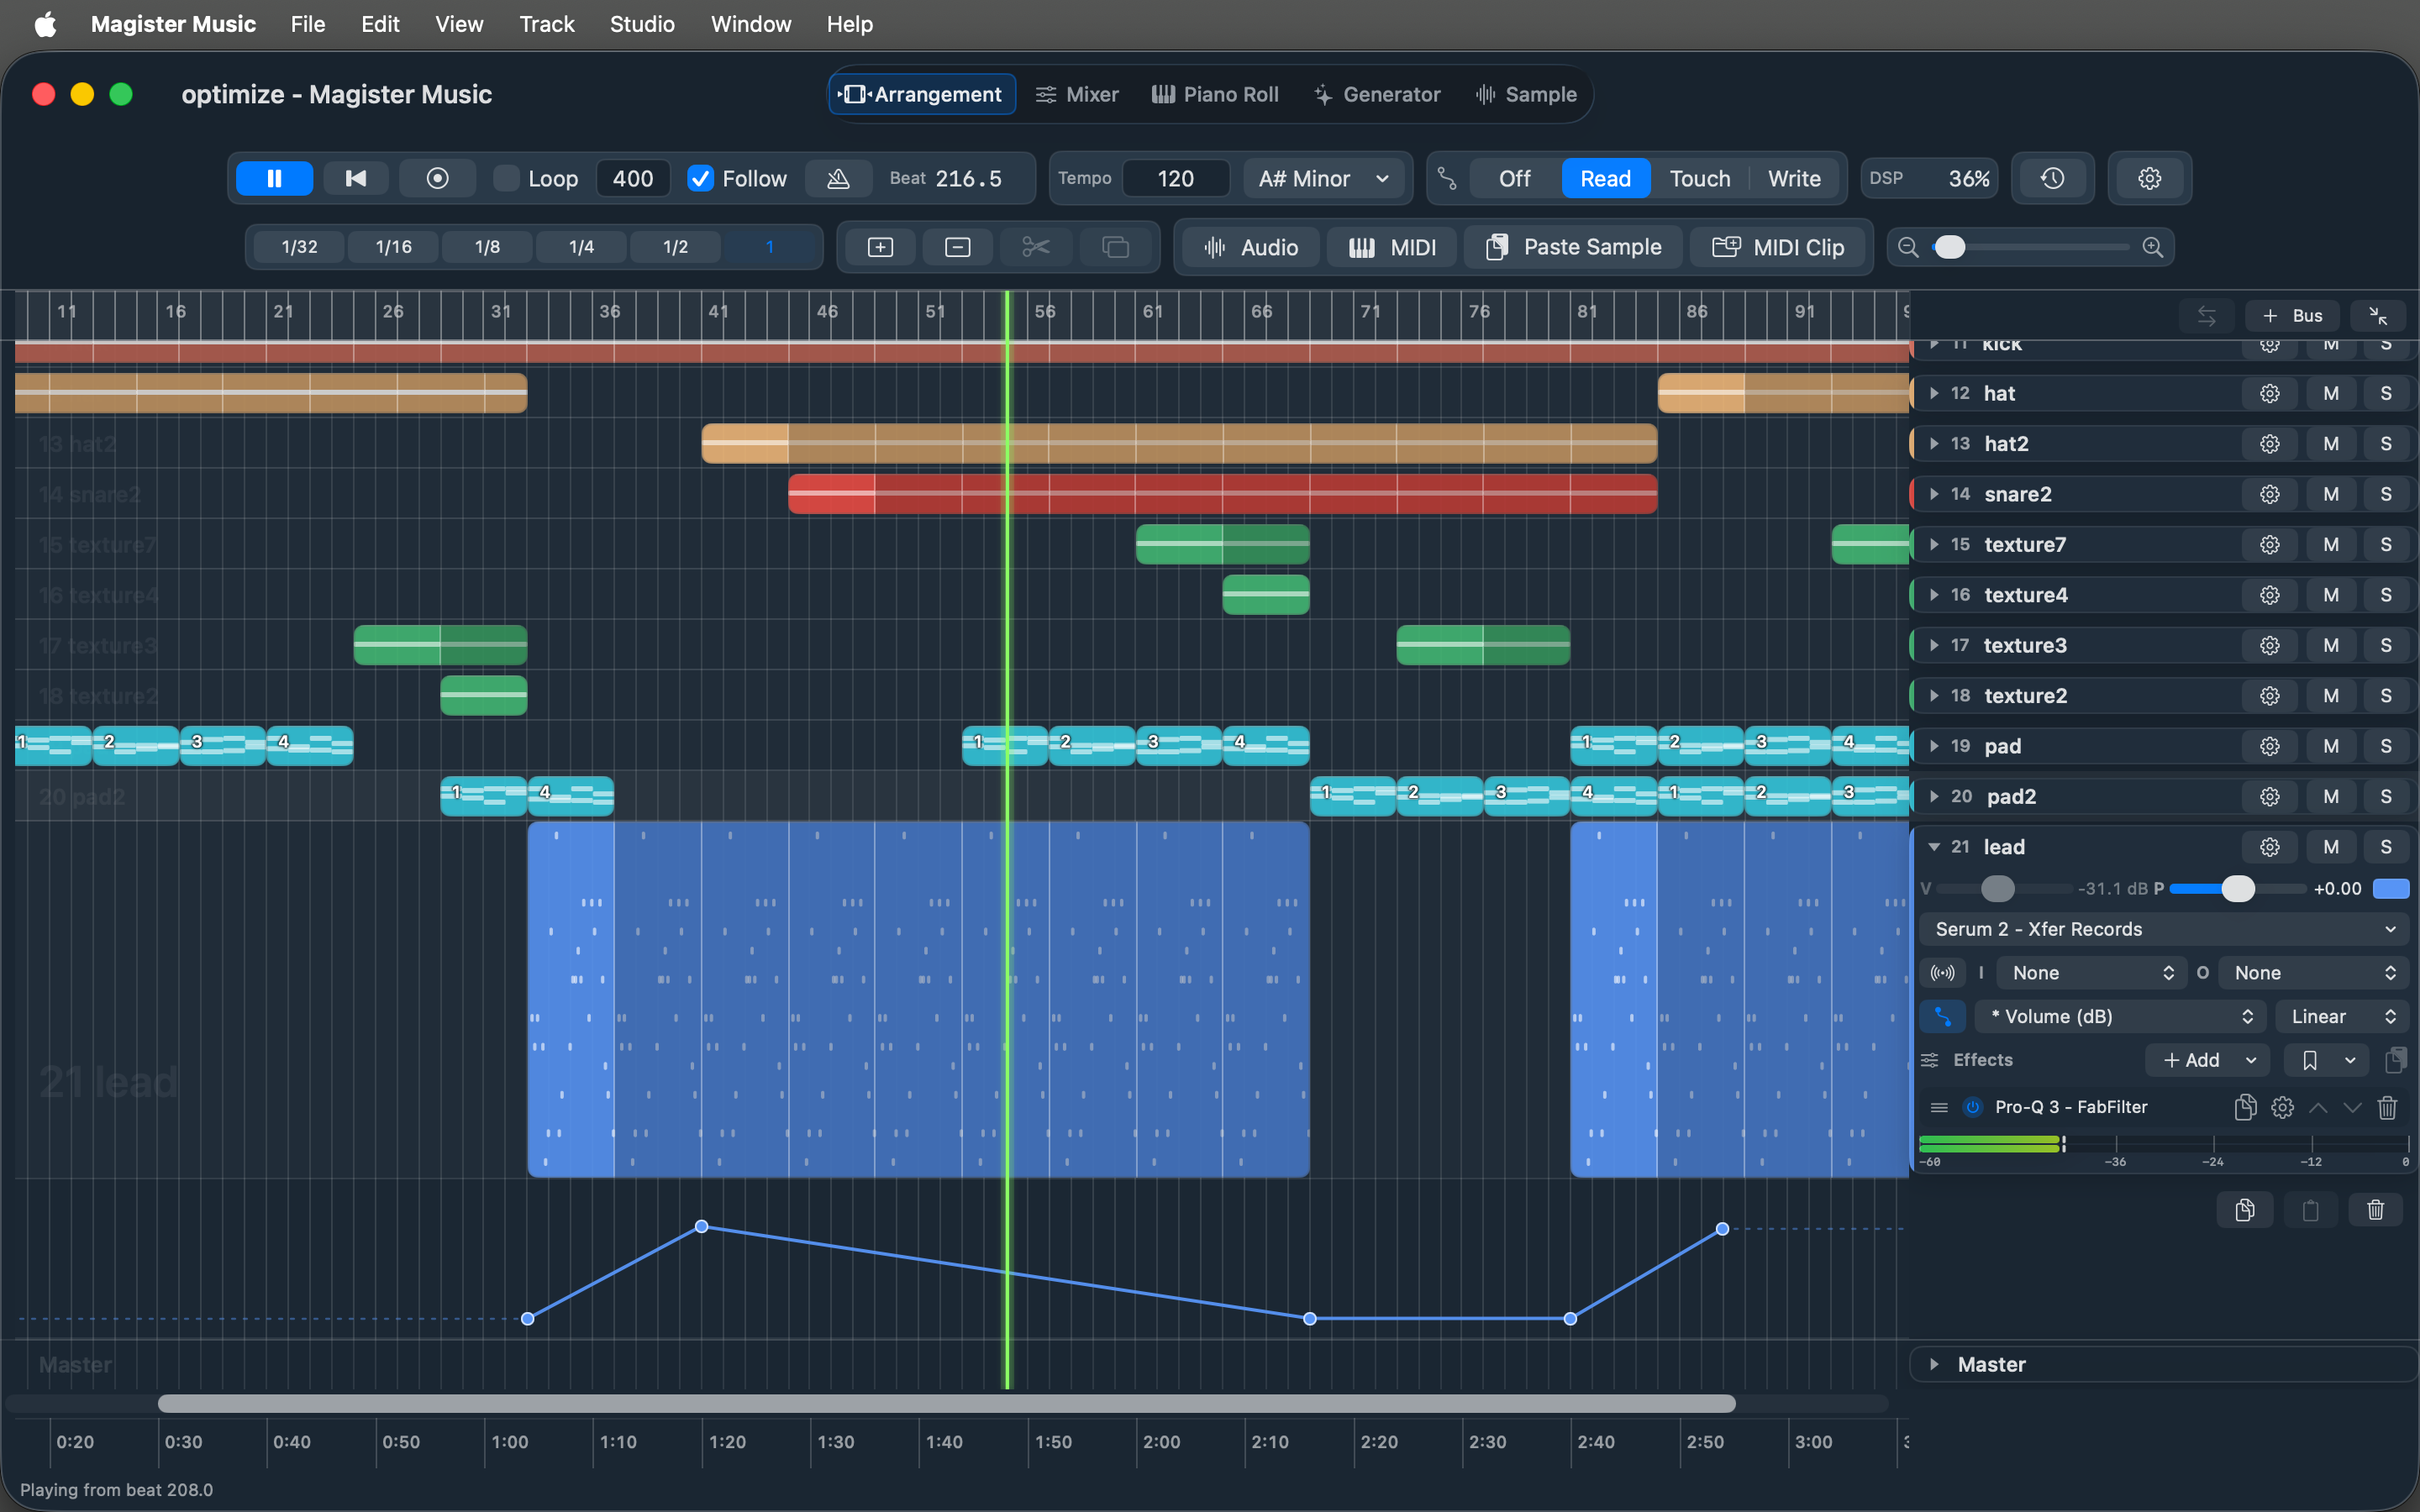Screen dimensions: 2420x1512
Task: Set automation mode to Touch
Action: pos(1699,178)
